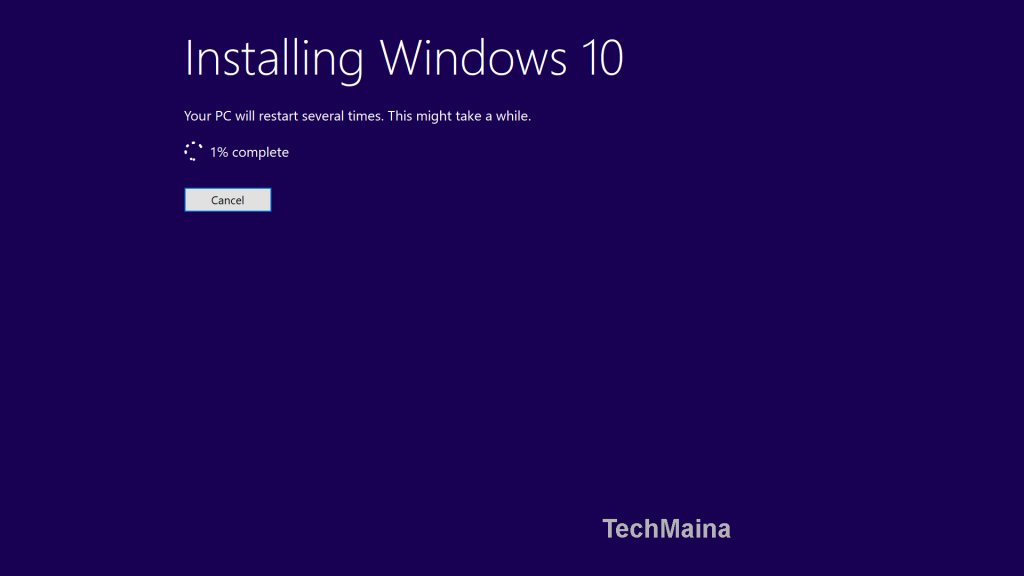Click the Cancel button
Viewport: 1024px width, 576px height.
[x=227, y=199]
